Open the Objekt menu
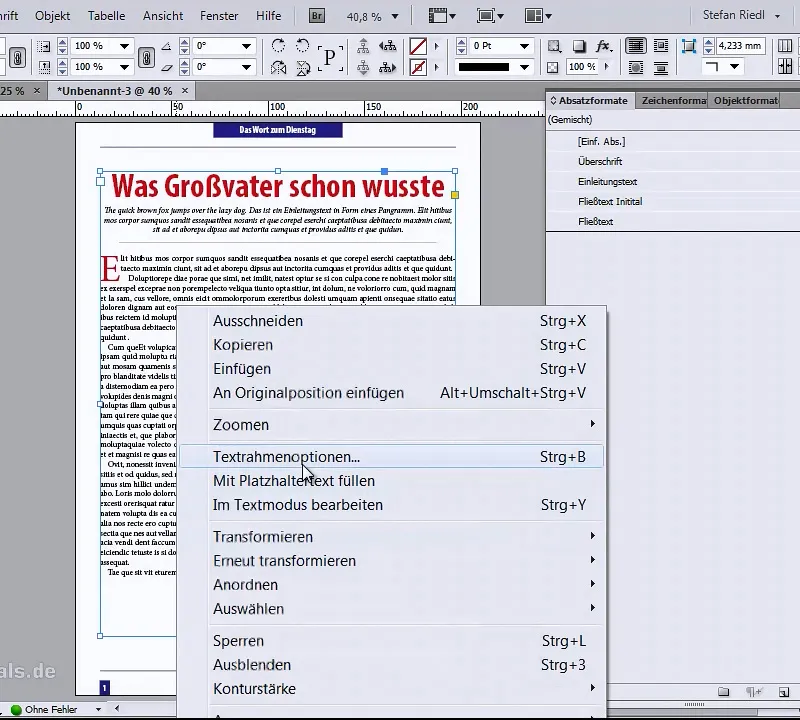Viewport: 800px width, 720px height. [x=53, y=16]
